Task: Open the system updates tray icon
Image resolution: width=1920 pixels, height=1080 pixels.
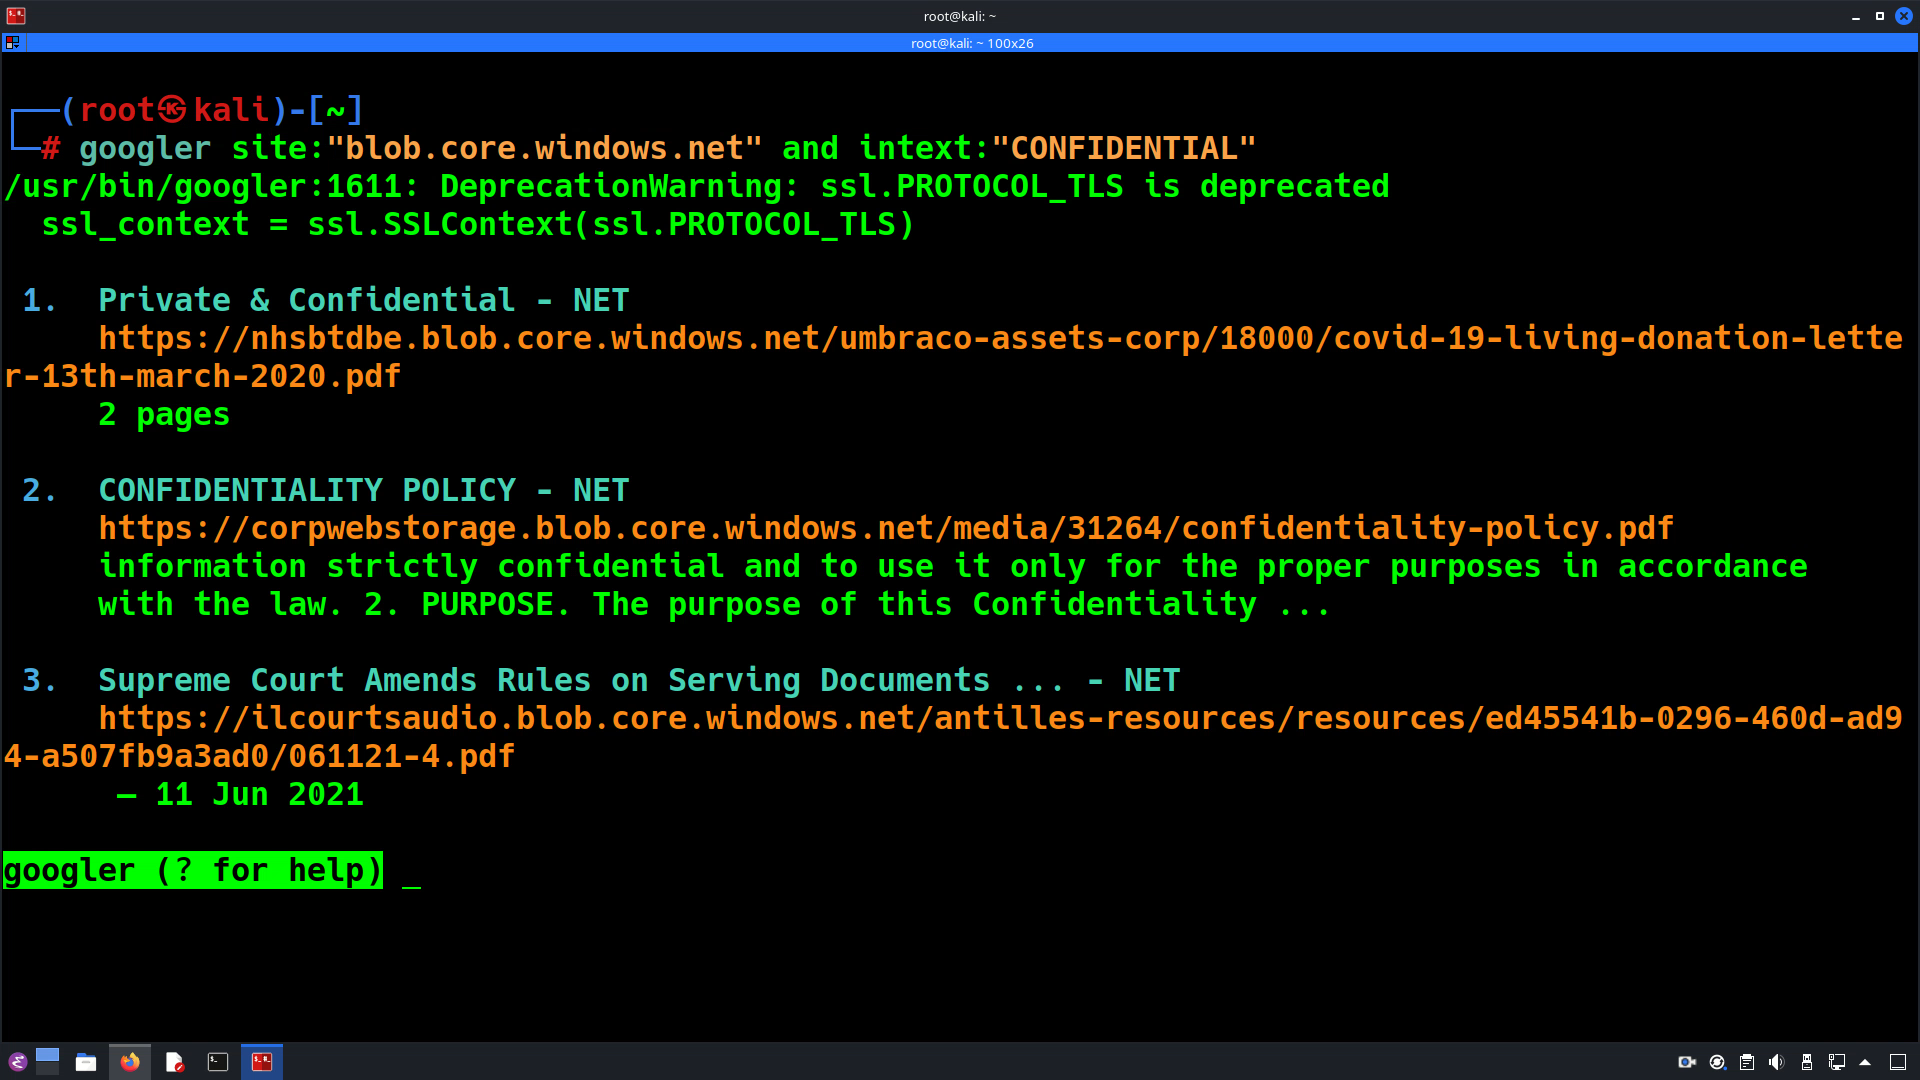Action: pyautogui.click(x=1717, y=1062)
